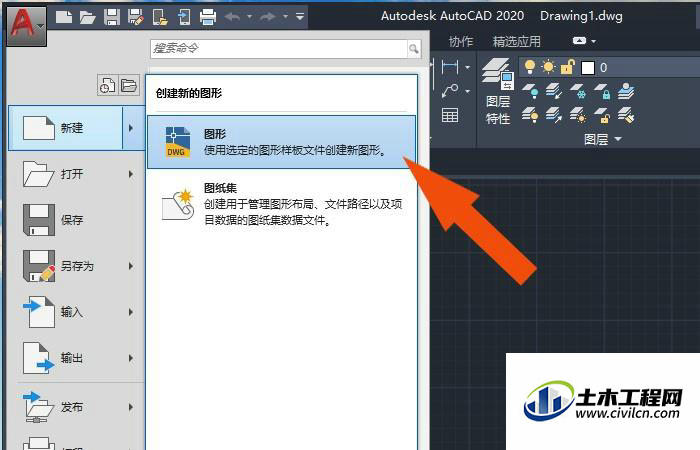Choose 图纸集 to create a sheet set
Screen dimensions: 700x450
pos(282,204)
